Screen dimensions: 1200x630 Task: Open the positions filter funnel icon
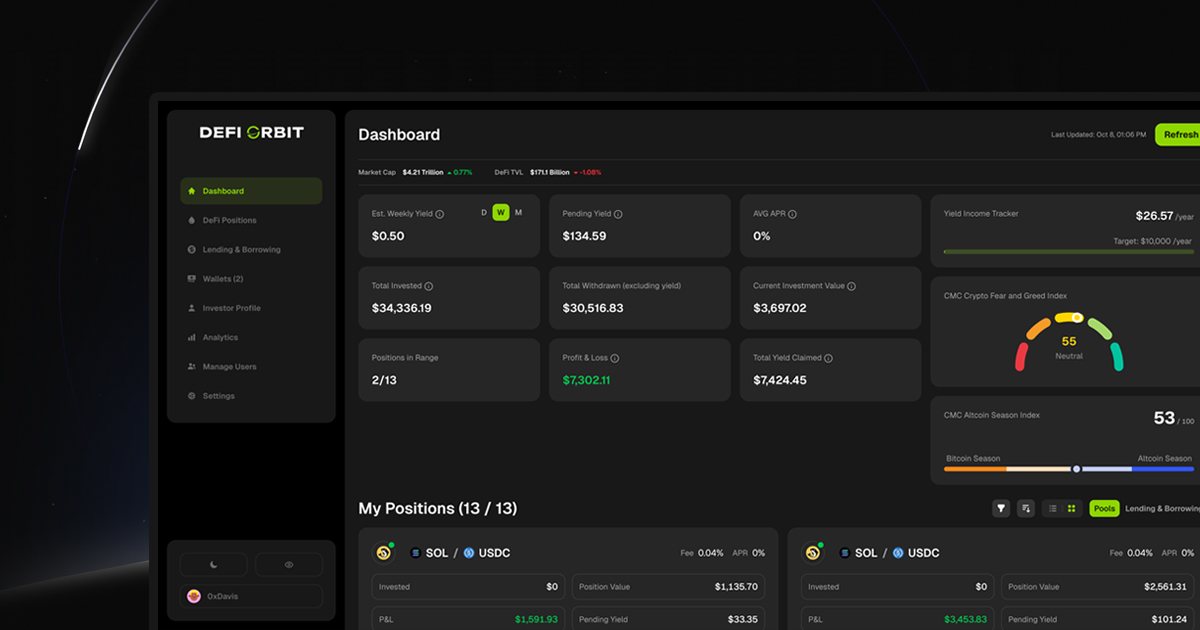(1001, 508)
